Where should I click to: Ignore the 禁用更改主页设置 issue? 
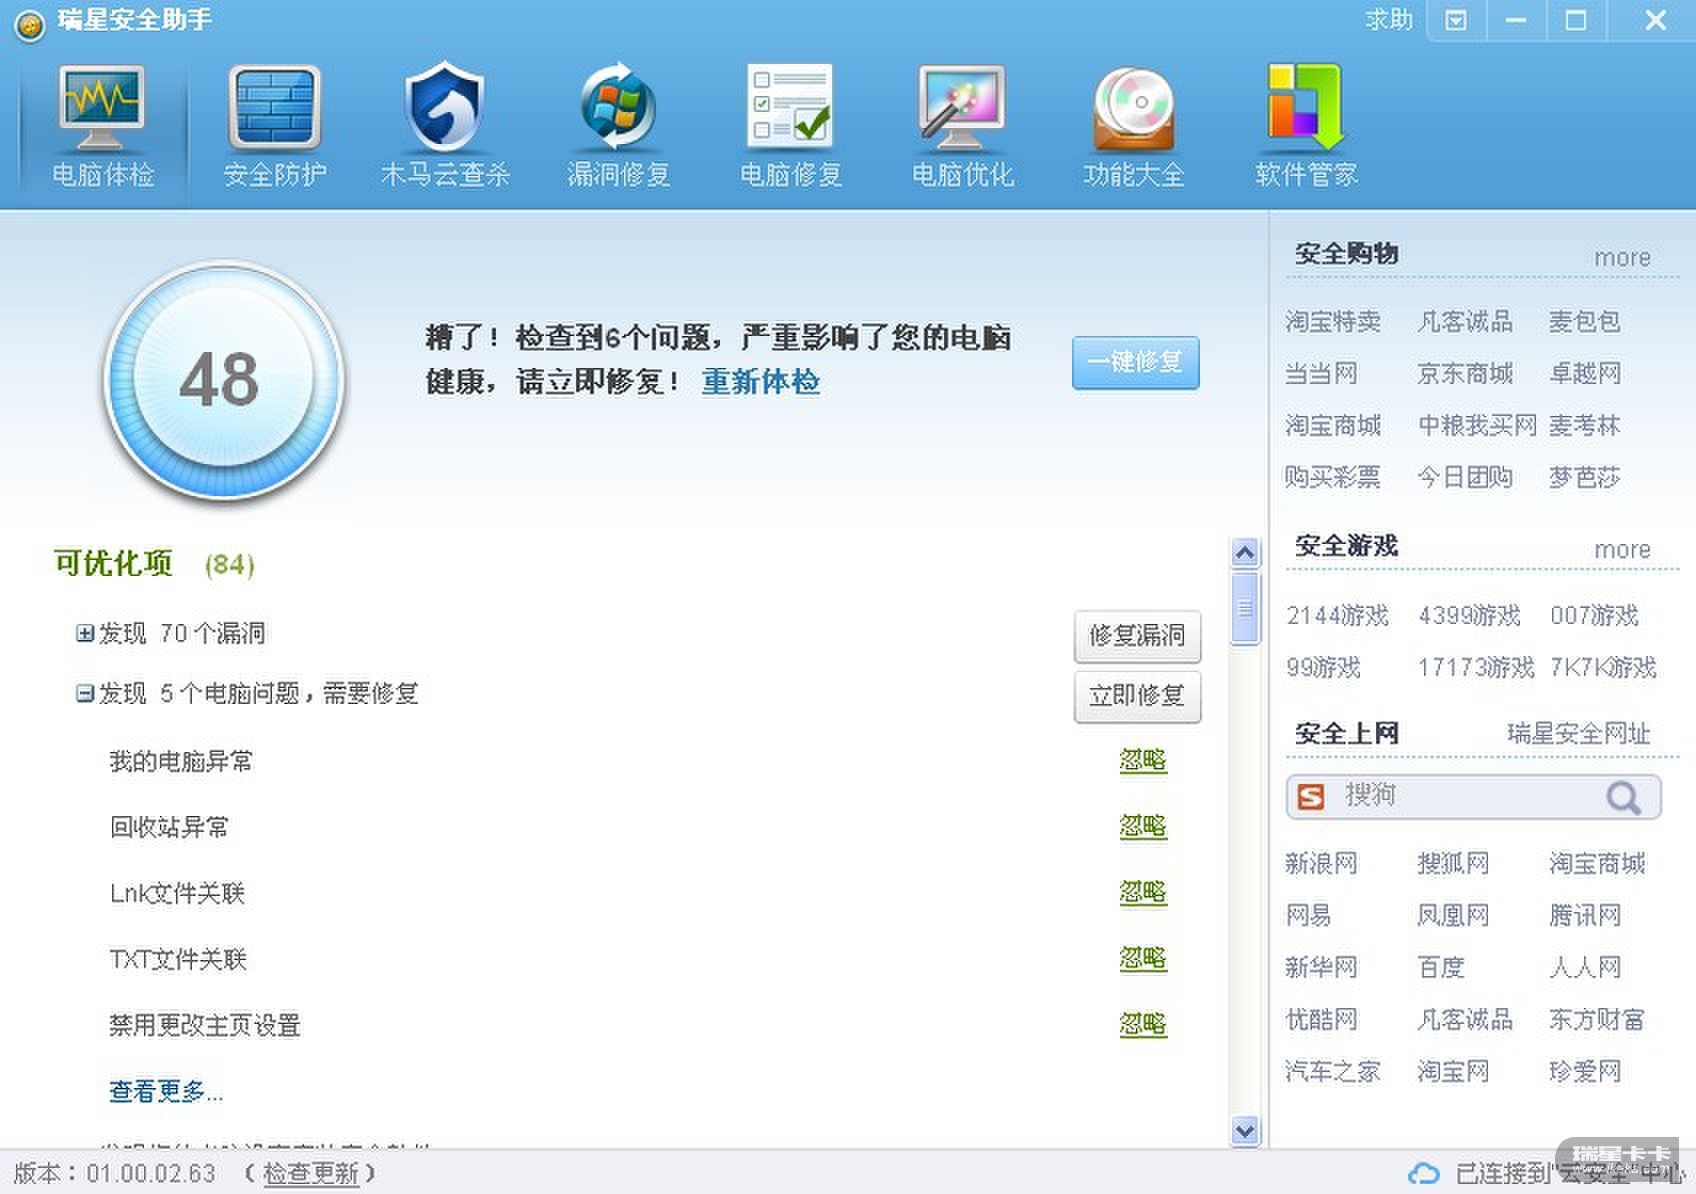point(1143,1025)
